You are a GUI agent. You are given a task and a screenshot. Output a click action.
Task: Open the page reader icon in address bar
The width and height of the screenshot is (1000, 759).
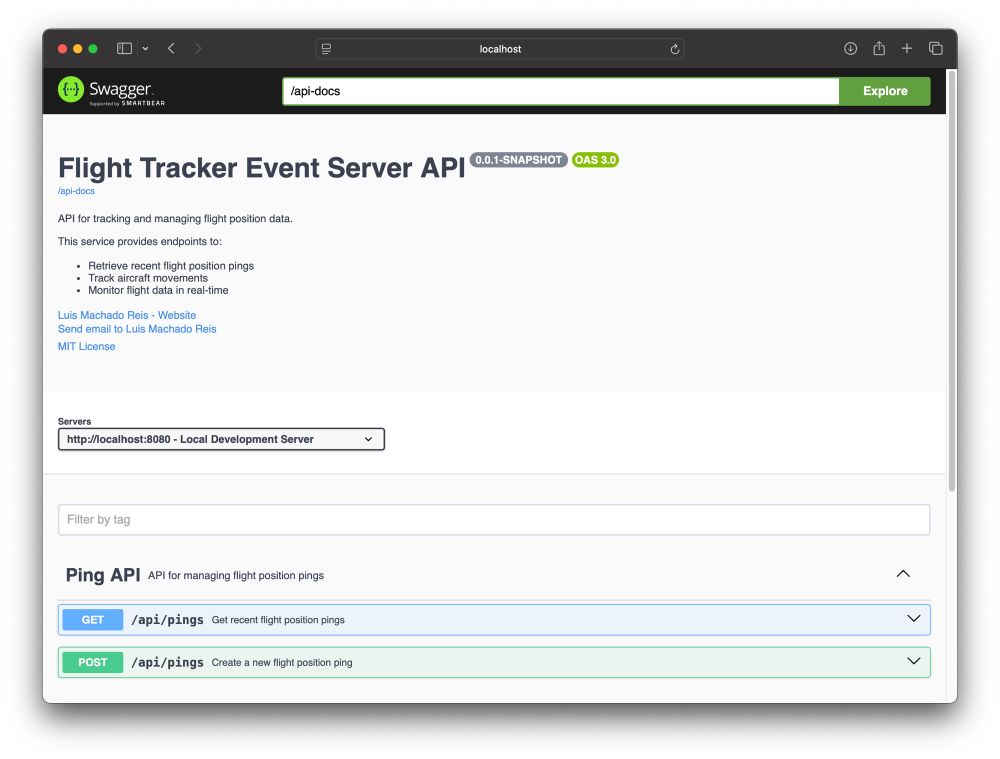tap(327, 49)
